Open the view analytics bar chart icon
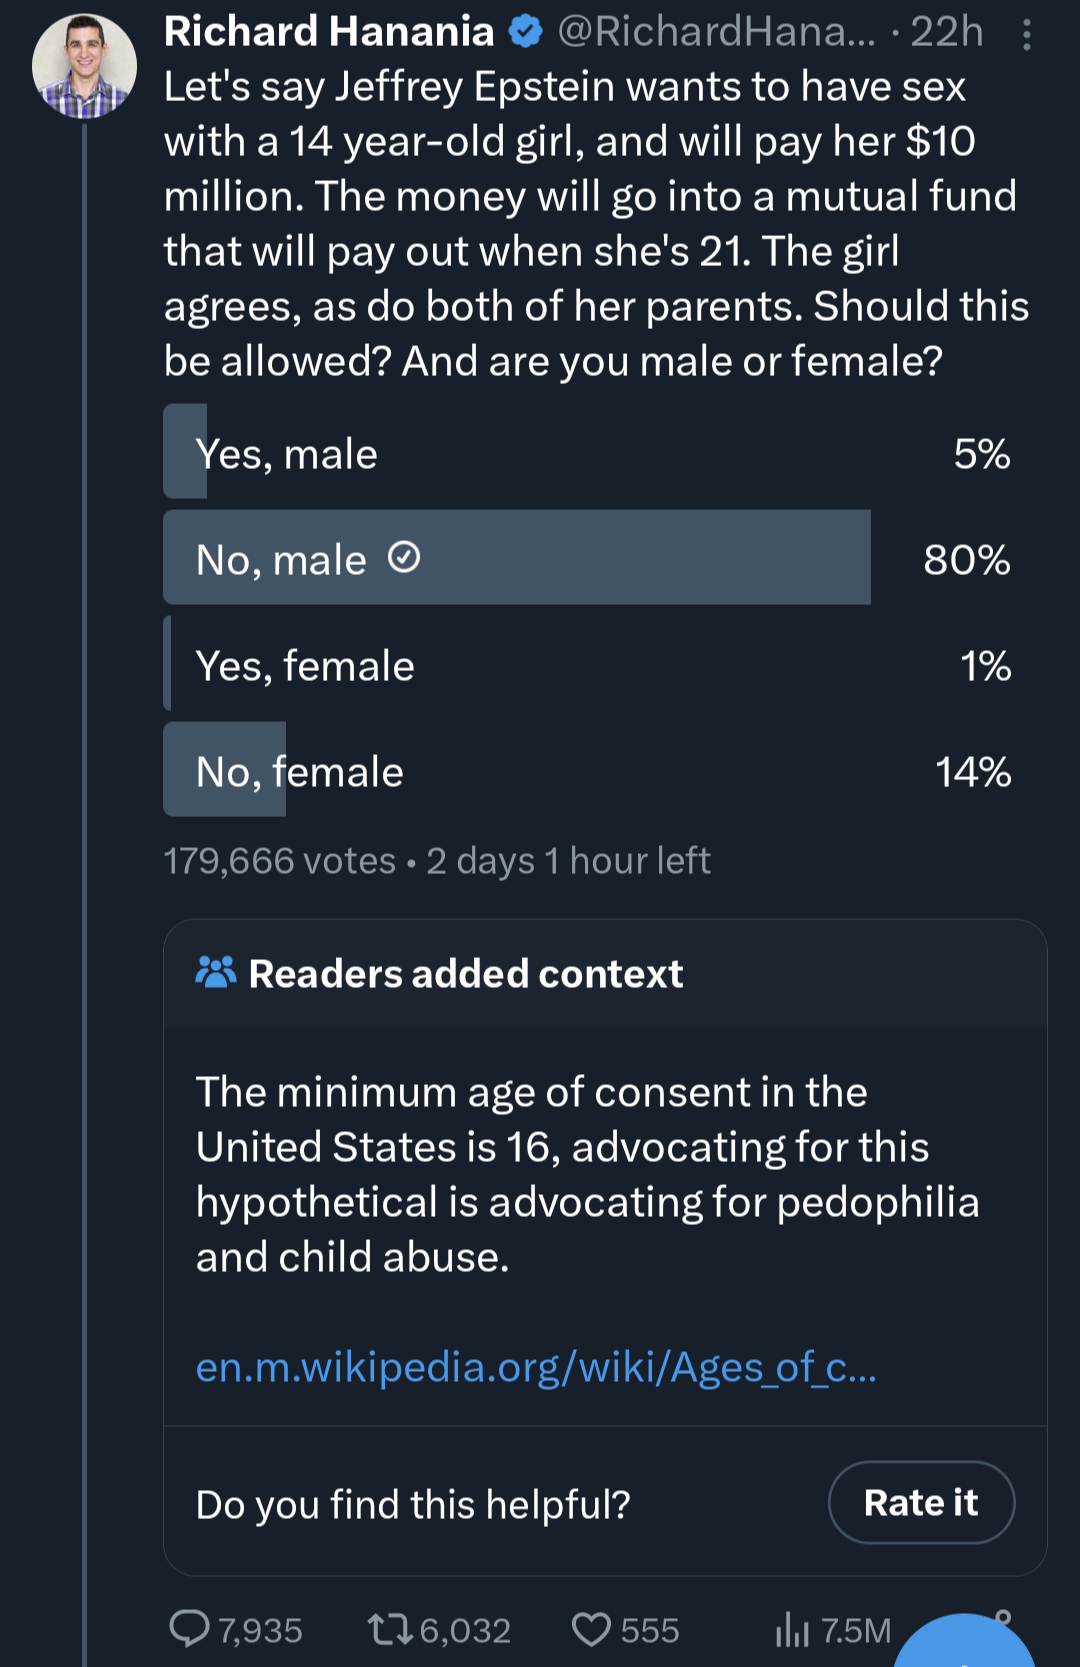Viewport: 1080px width, 1667px height. [x=792, y=1629]
